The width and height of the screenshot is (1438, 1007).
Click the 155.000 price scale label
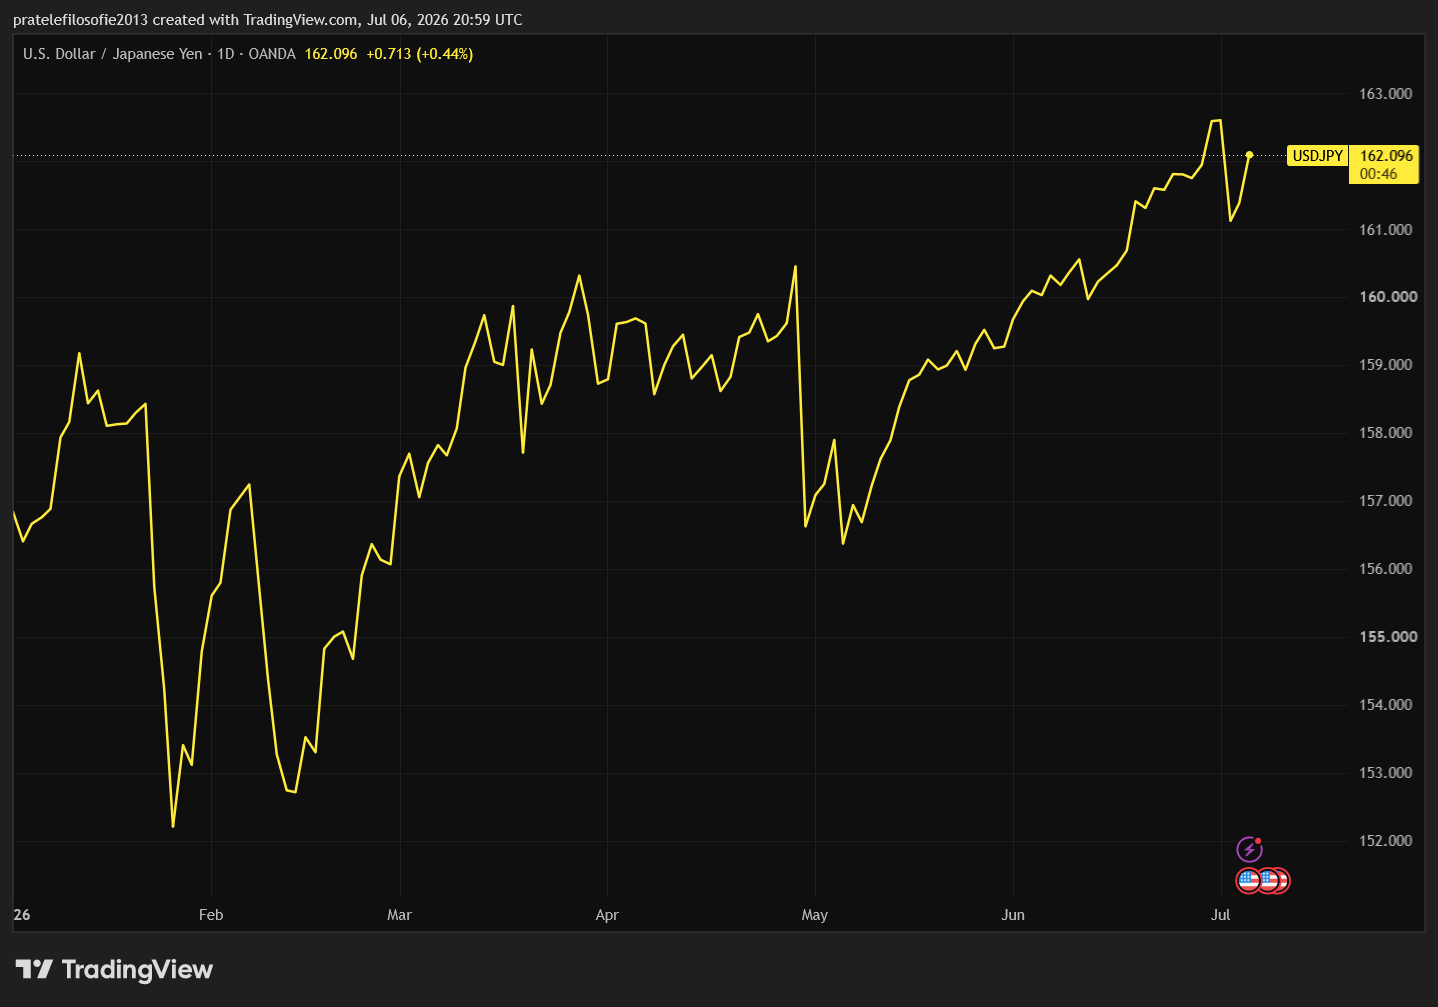1388,637
